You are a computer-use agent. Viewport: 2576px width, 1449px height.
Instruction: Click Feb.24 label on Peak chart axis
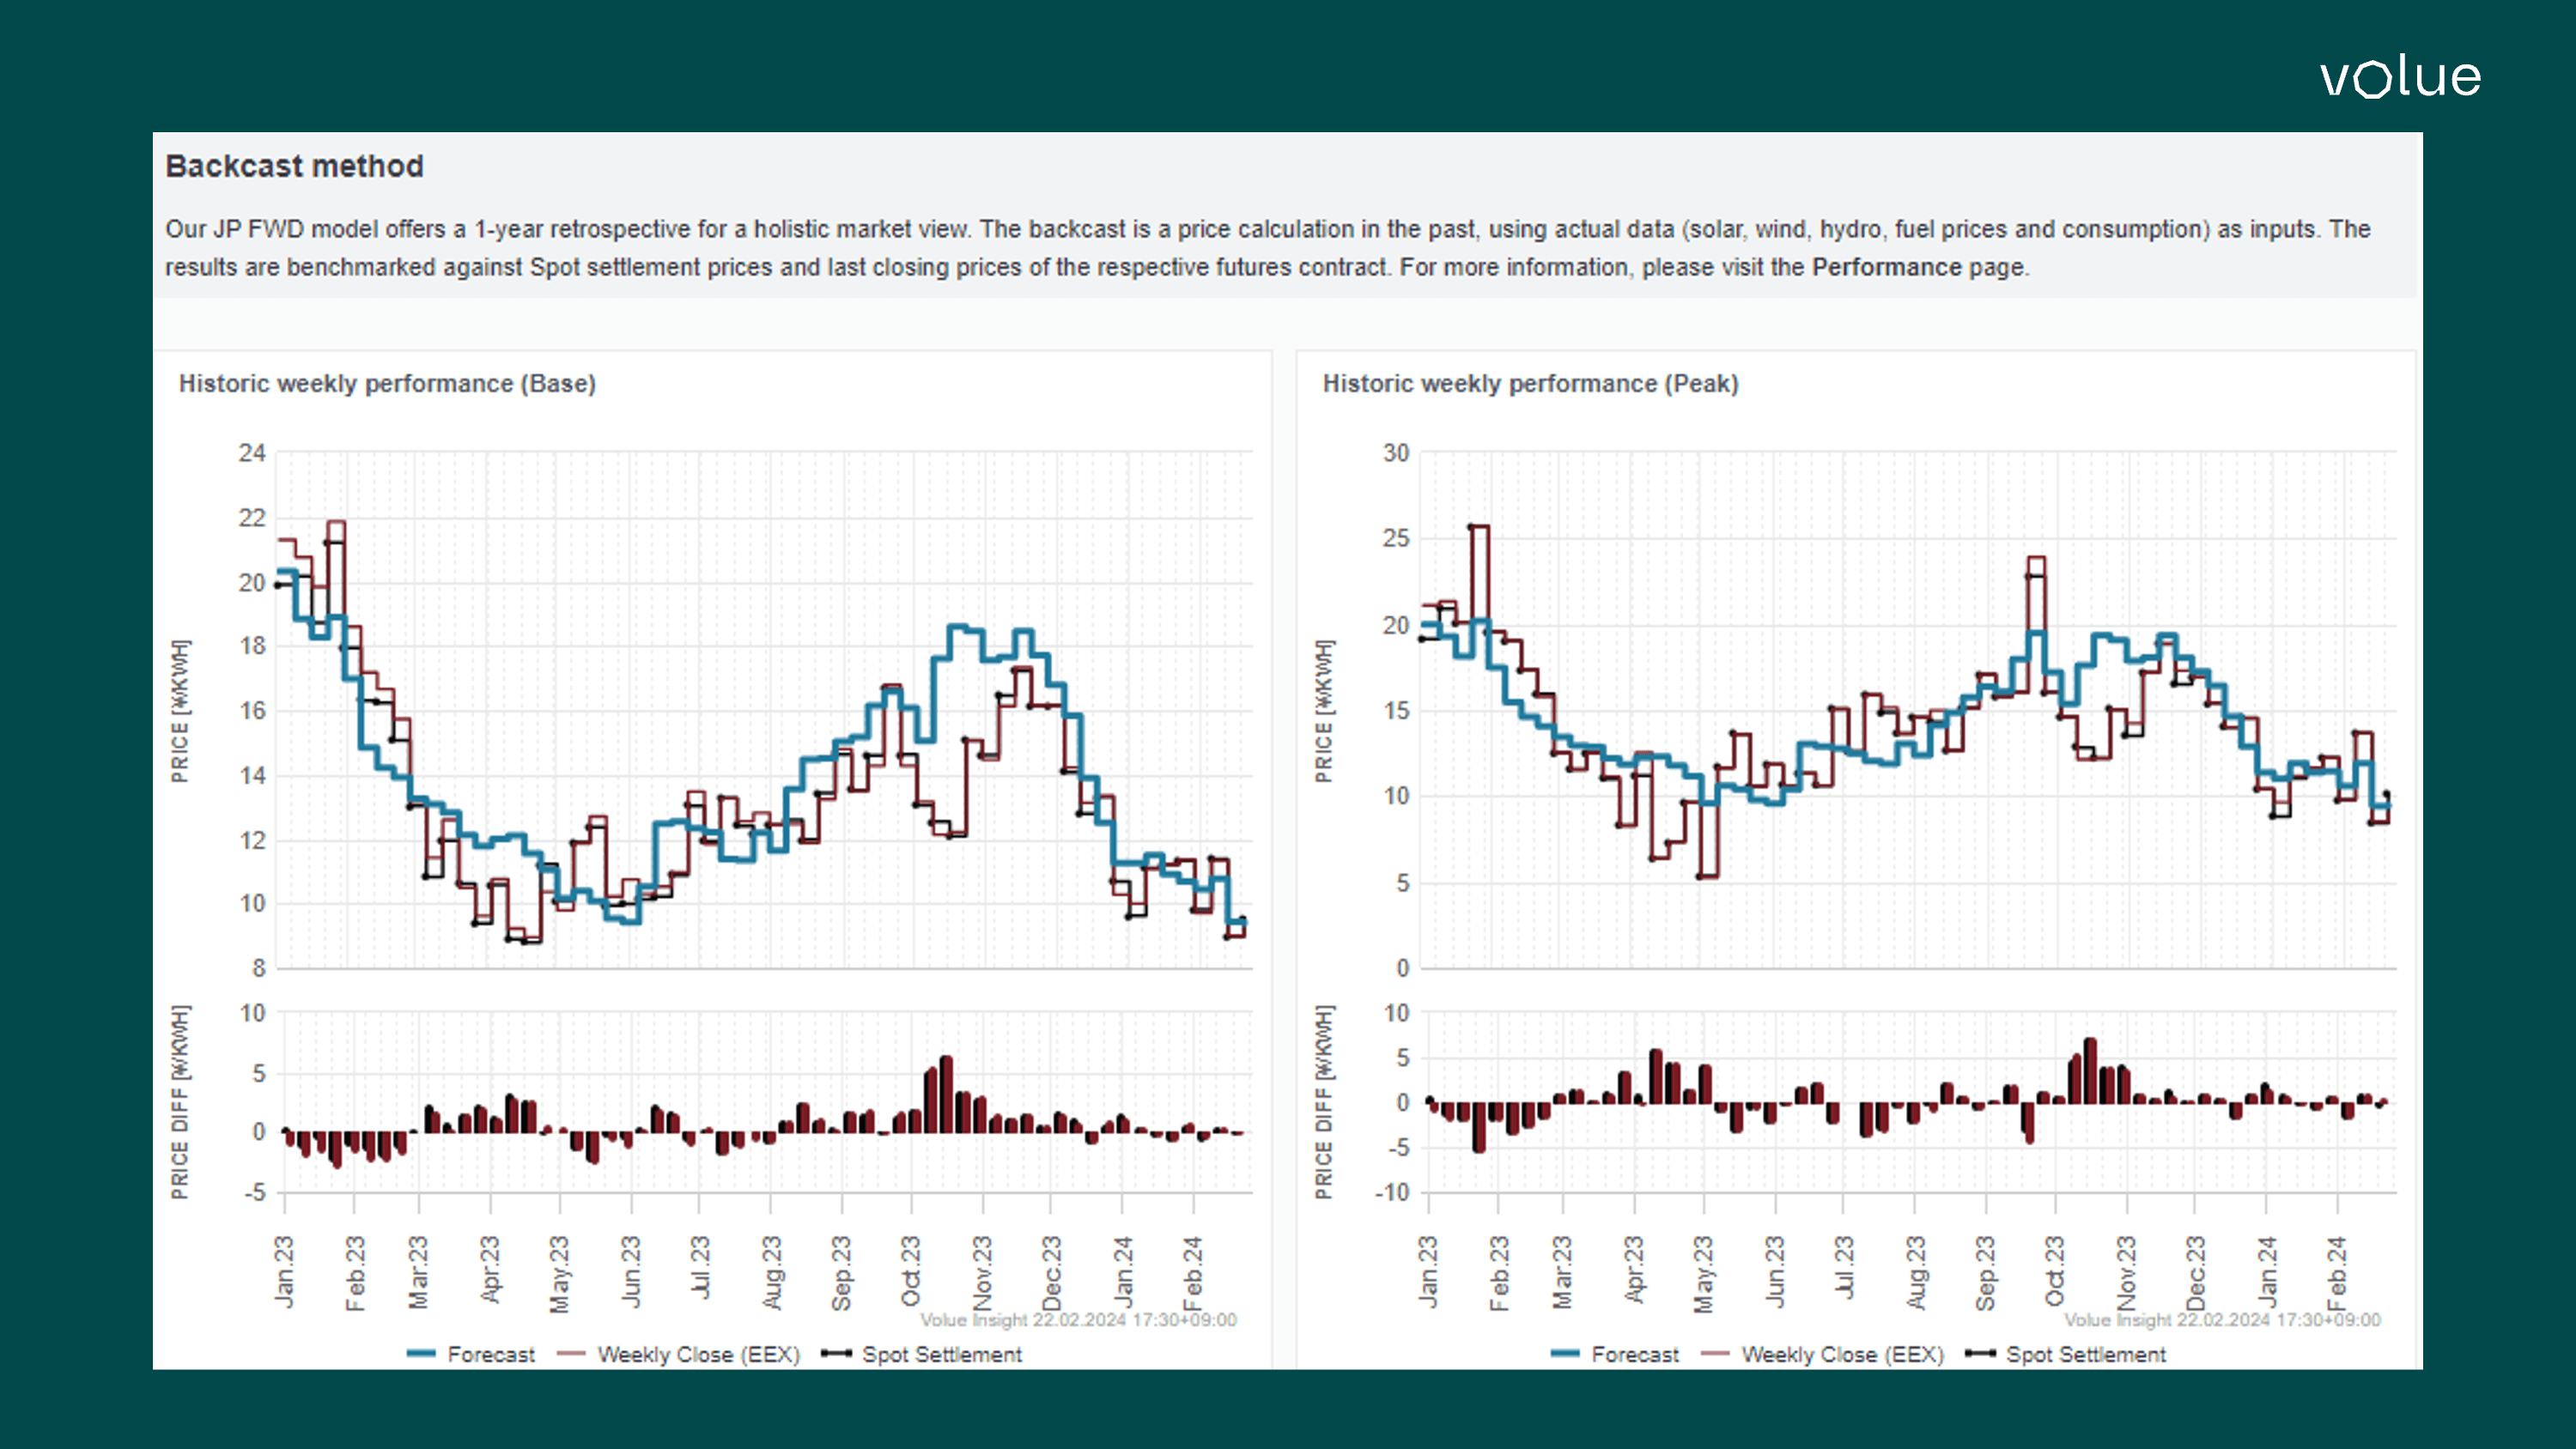2336,1272
